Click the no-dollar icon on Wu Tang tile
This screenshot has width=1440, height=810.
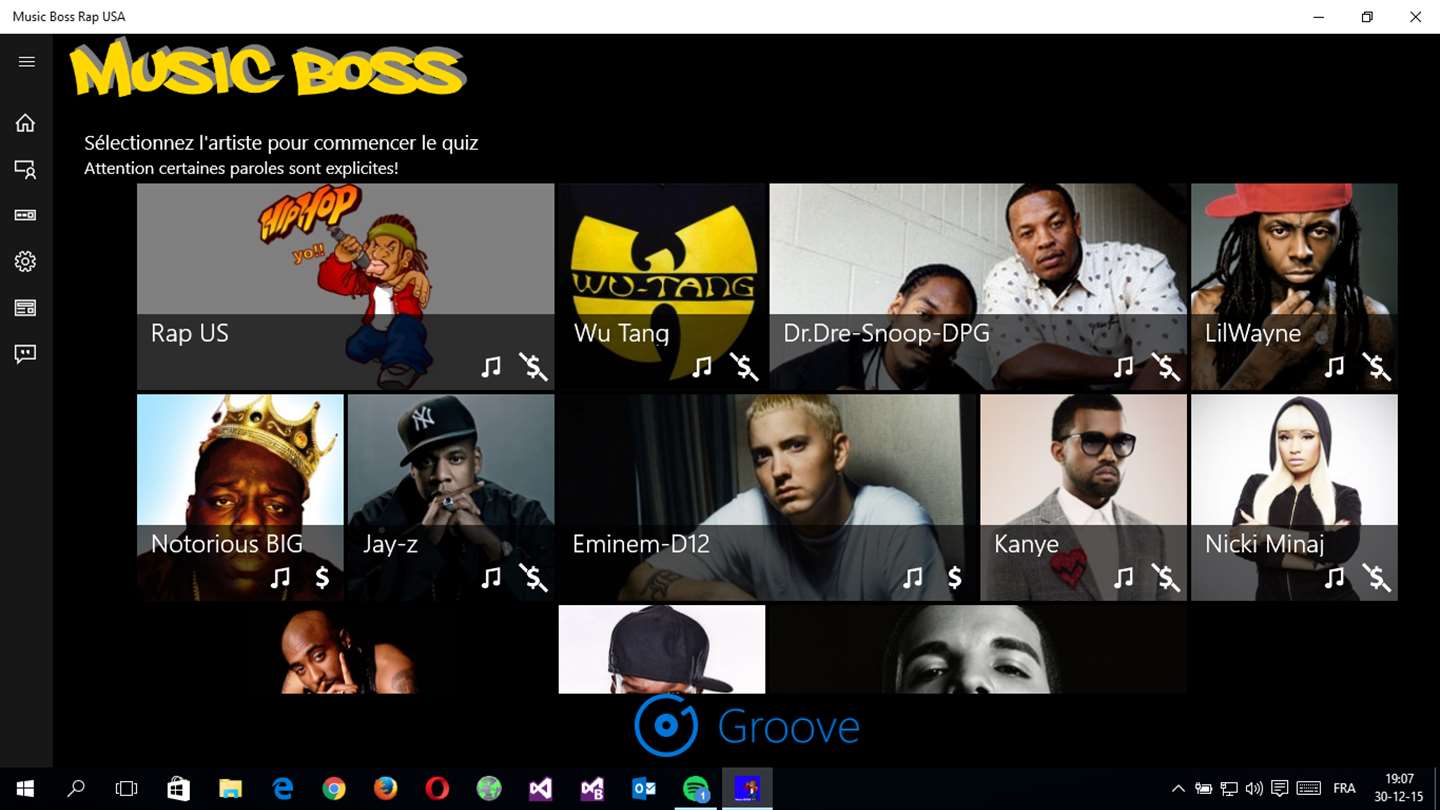(x=744, y=367)
